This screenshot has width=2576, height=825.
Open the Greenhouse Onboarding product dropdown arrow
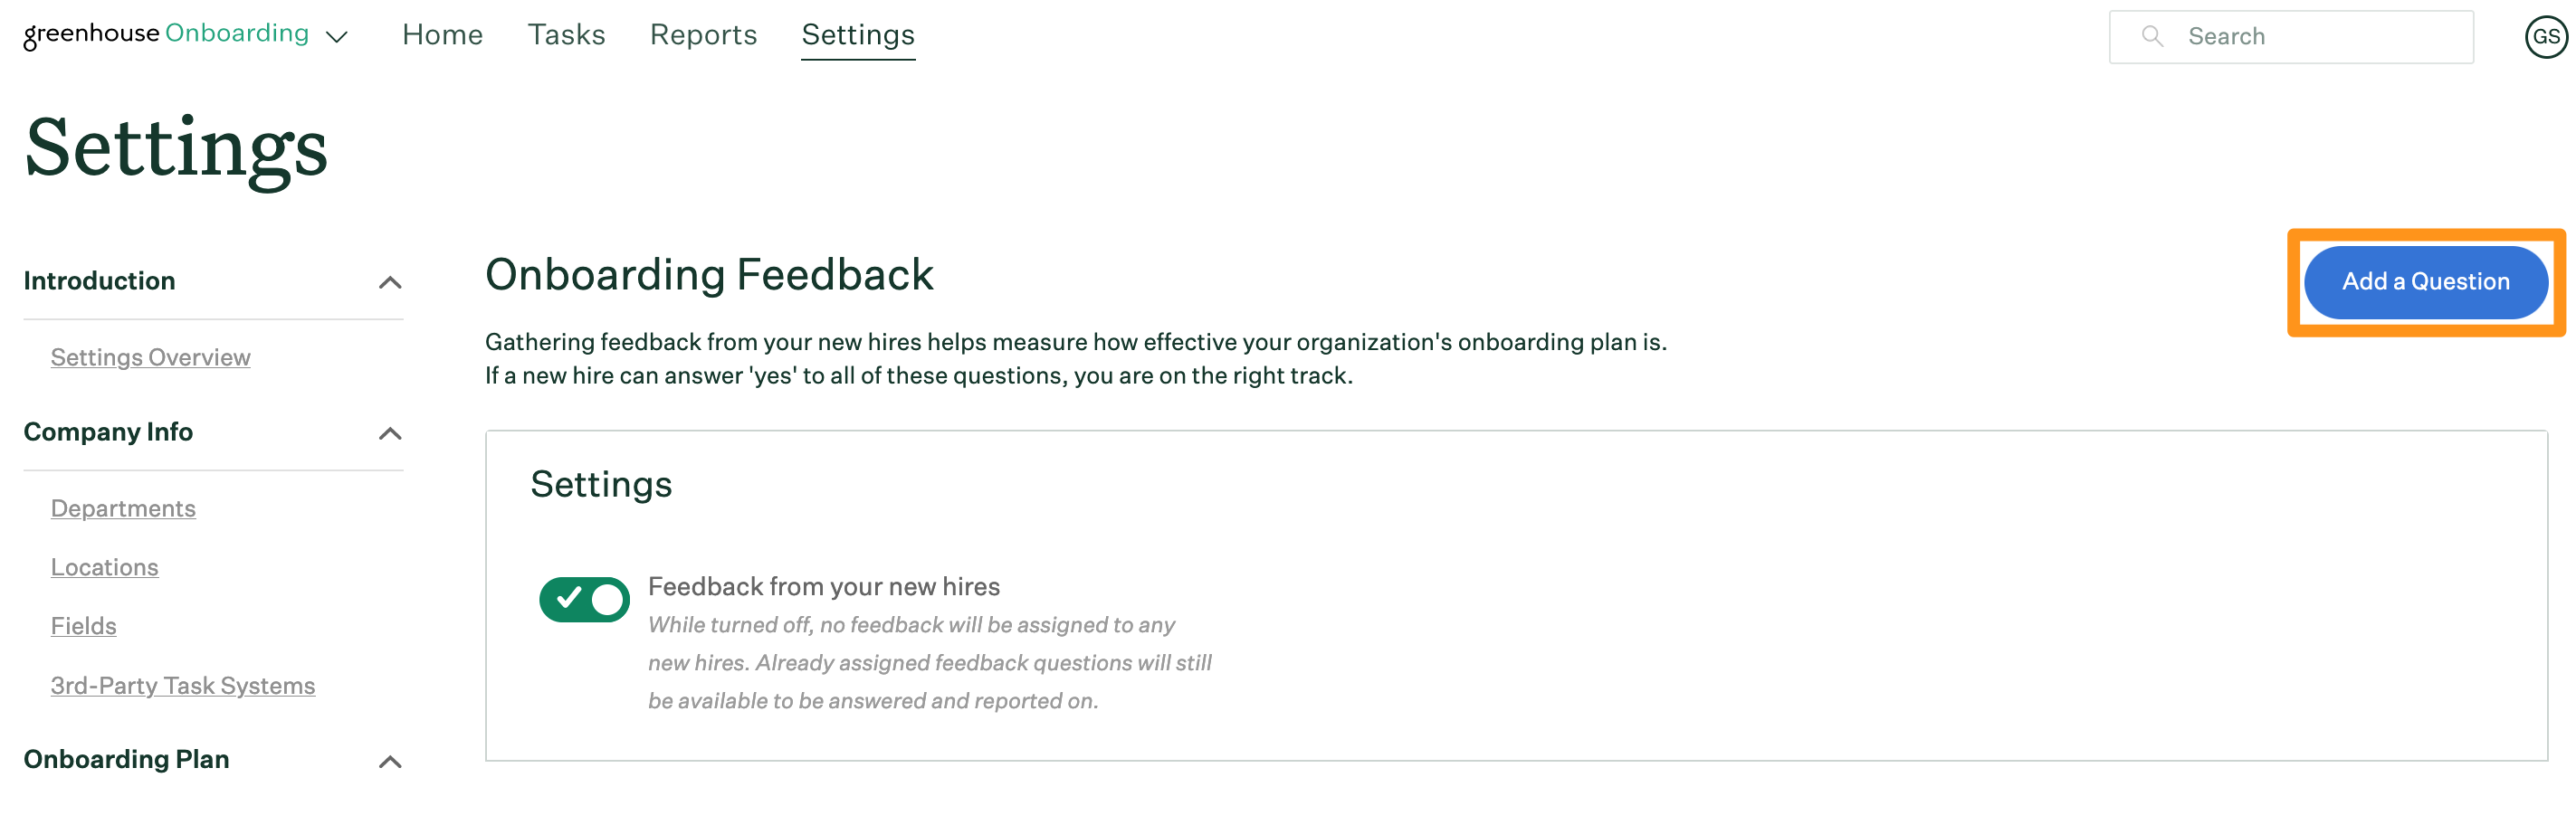(337, 38)
